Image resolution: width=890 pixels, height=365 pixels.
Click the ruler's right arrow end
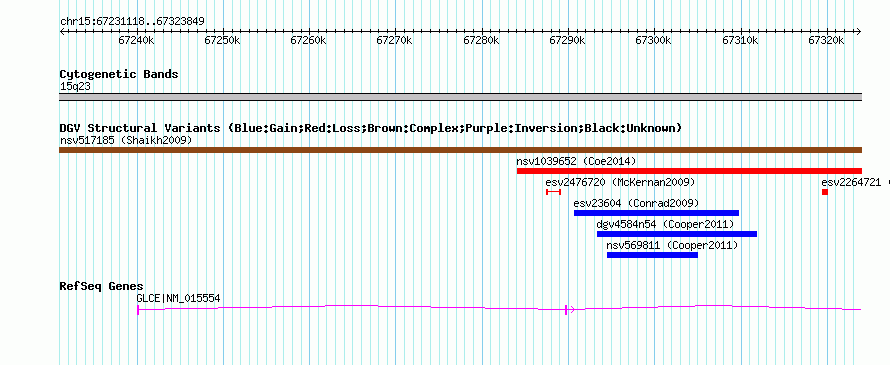859,31
